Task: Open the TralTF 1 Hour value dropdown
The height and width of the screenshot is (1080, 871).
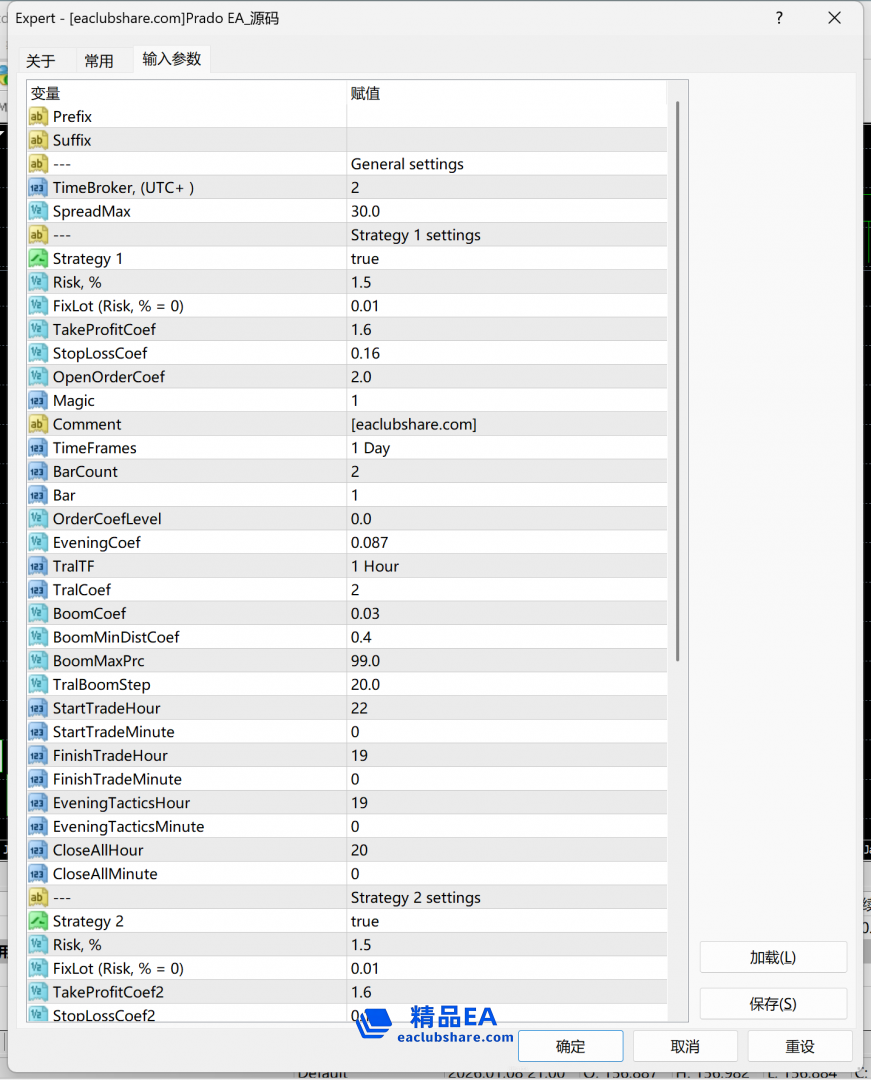Action: (x=505, y=566)
